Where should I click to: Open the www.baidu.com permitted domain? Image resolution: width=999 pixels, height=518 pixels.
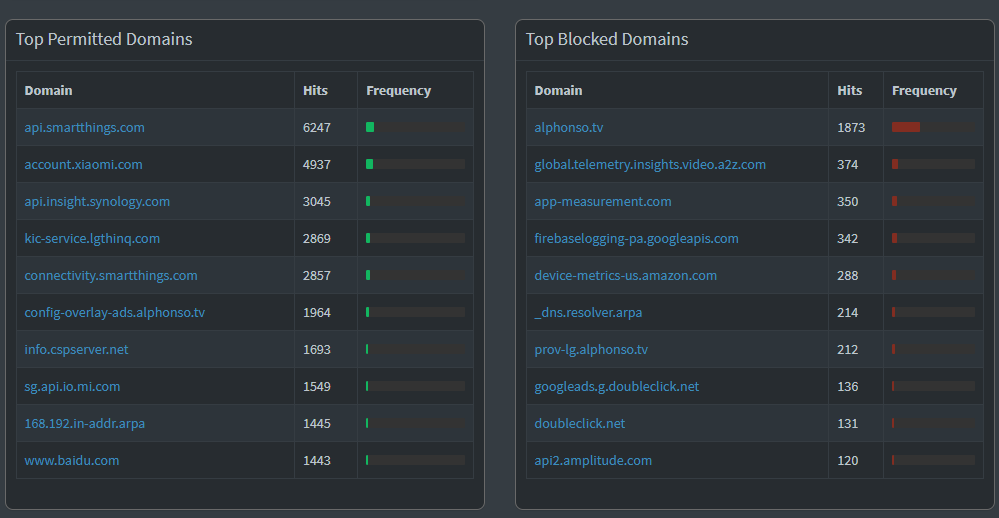coord(71,460)
